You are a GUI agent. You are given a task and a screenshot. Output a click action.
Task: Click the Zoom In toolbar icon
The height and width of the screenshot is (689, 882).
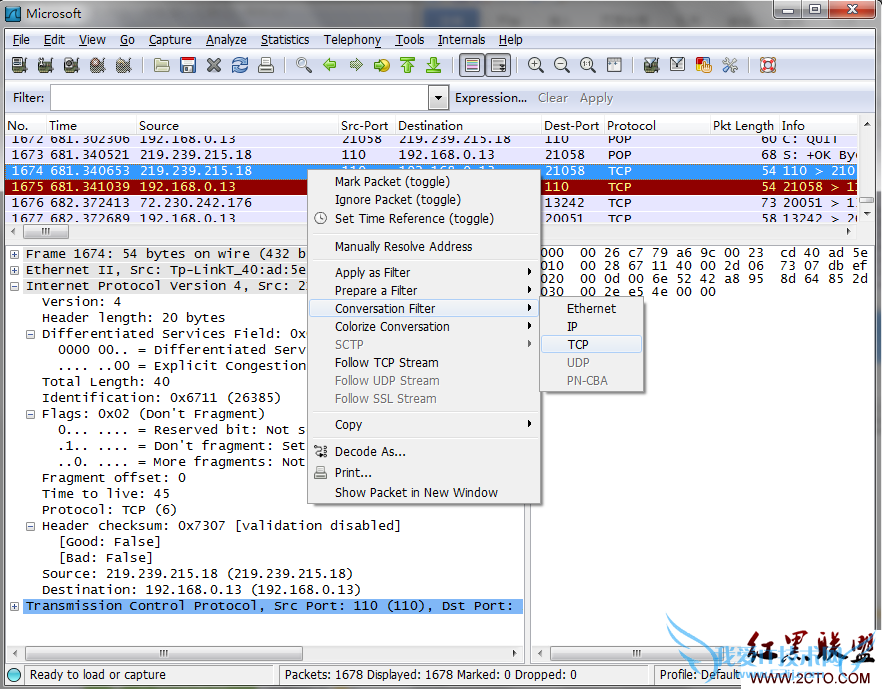(536, 66)
